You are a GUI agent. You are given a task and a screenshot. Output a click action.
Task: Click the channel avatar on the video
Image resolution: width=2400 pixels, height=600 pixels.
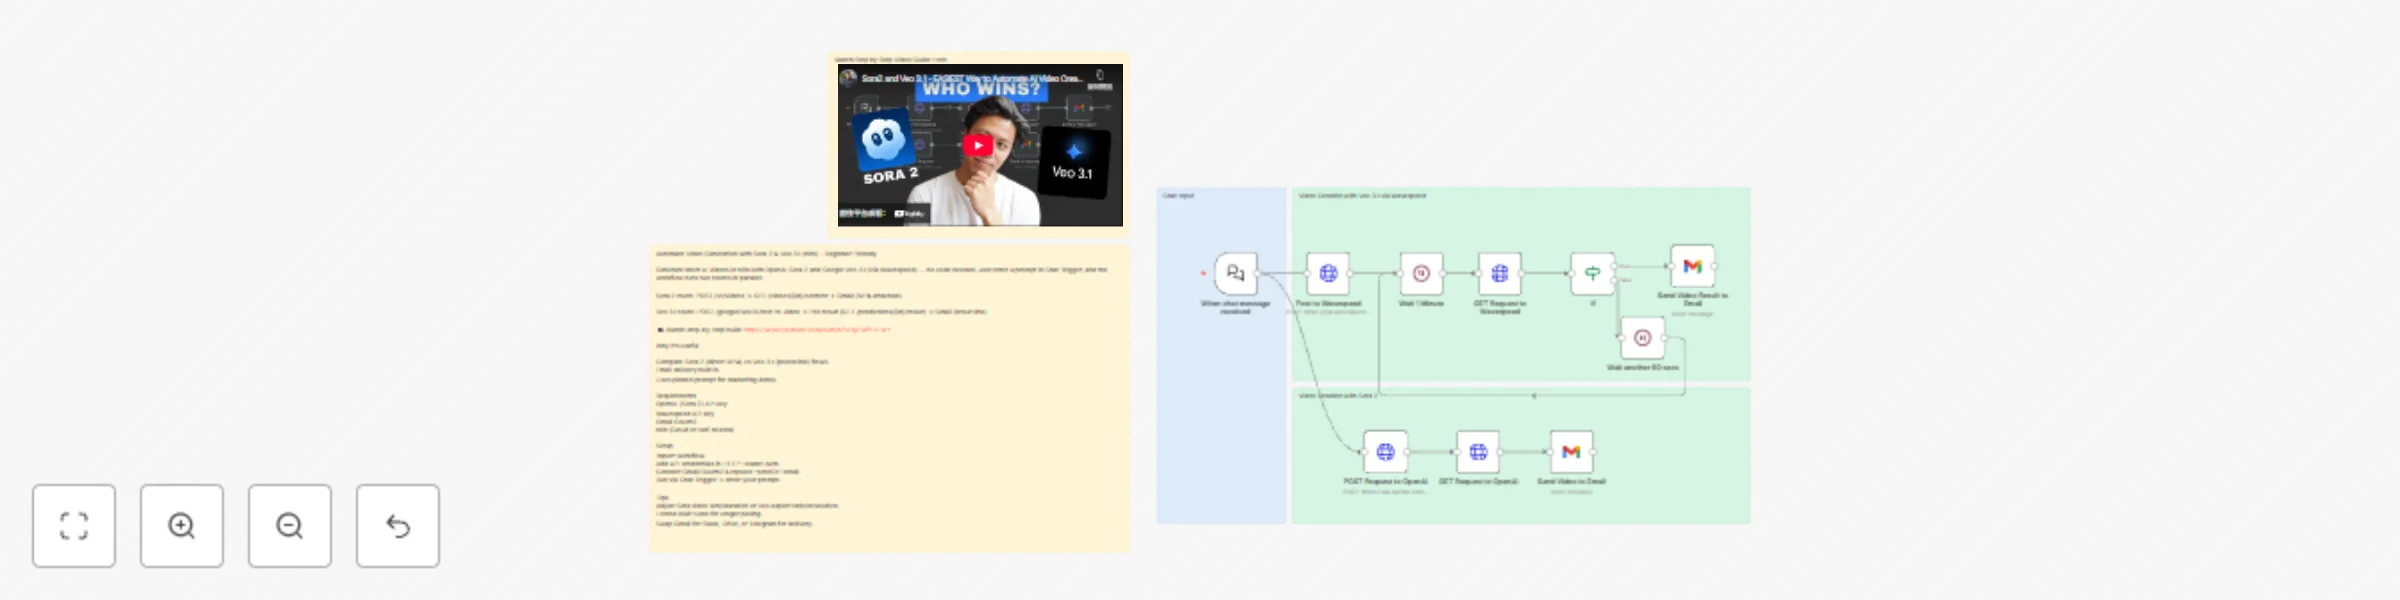pyautogui.click(x=849, y=78)
